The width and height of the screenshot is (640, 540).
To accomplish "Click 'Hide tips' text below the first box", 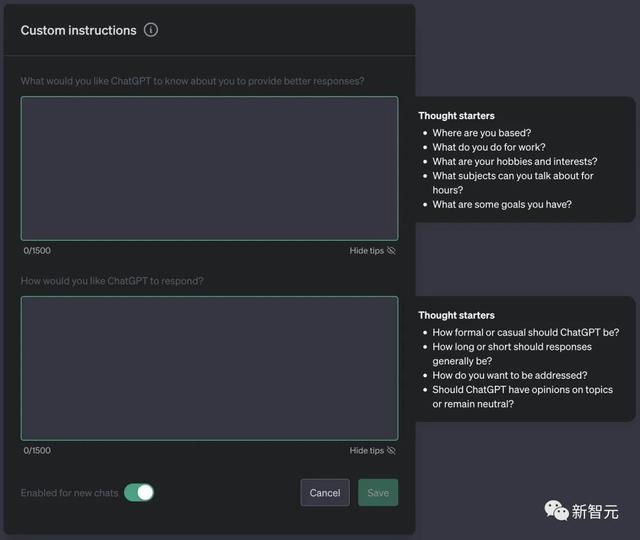I will (366, 251).
